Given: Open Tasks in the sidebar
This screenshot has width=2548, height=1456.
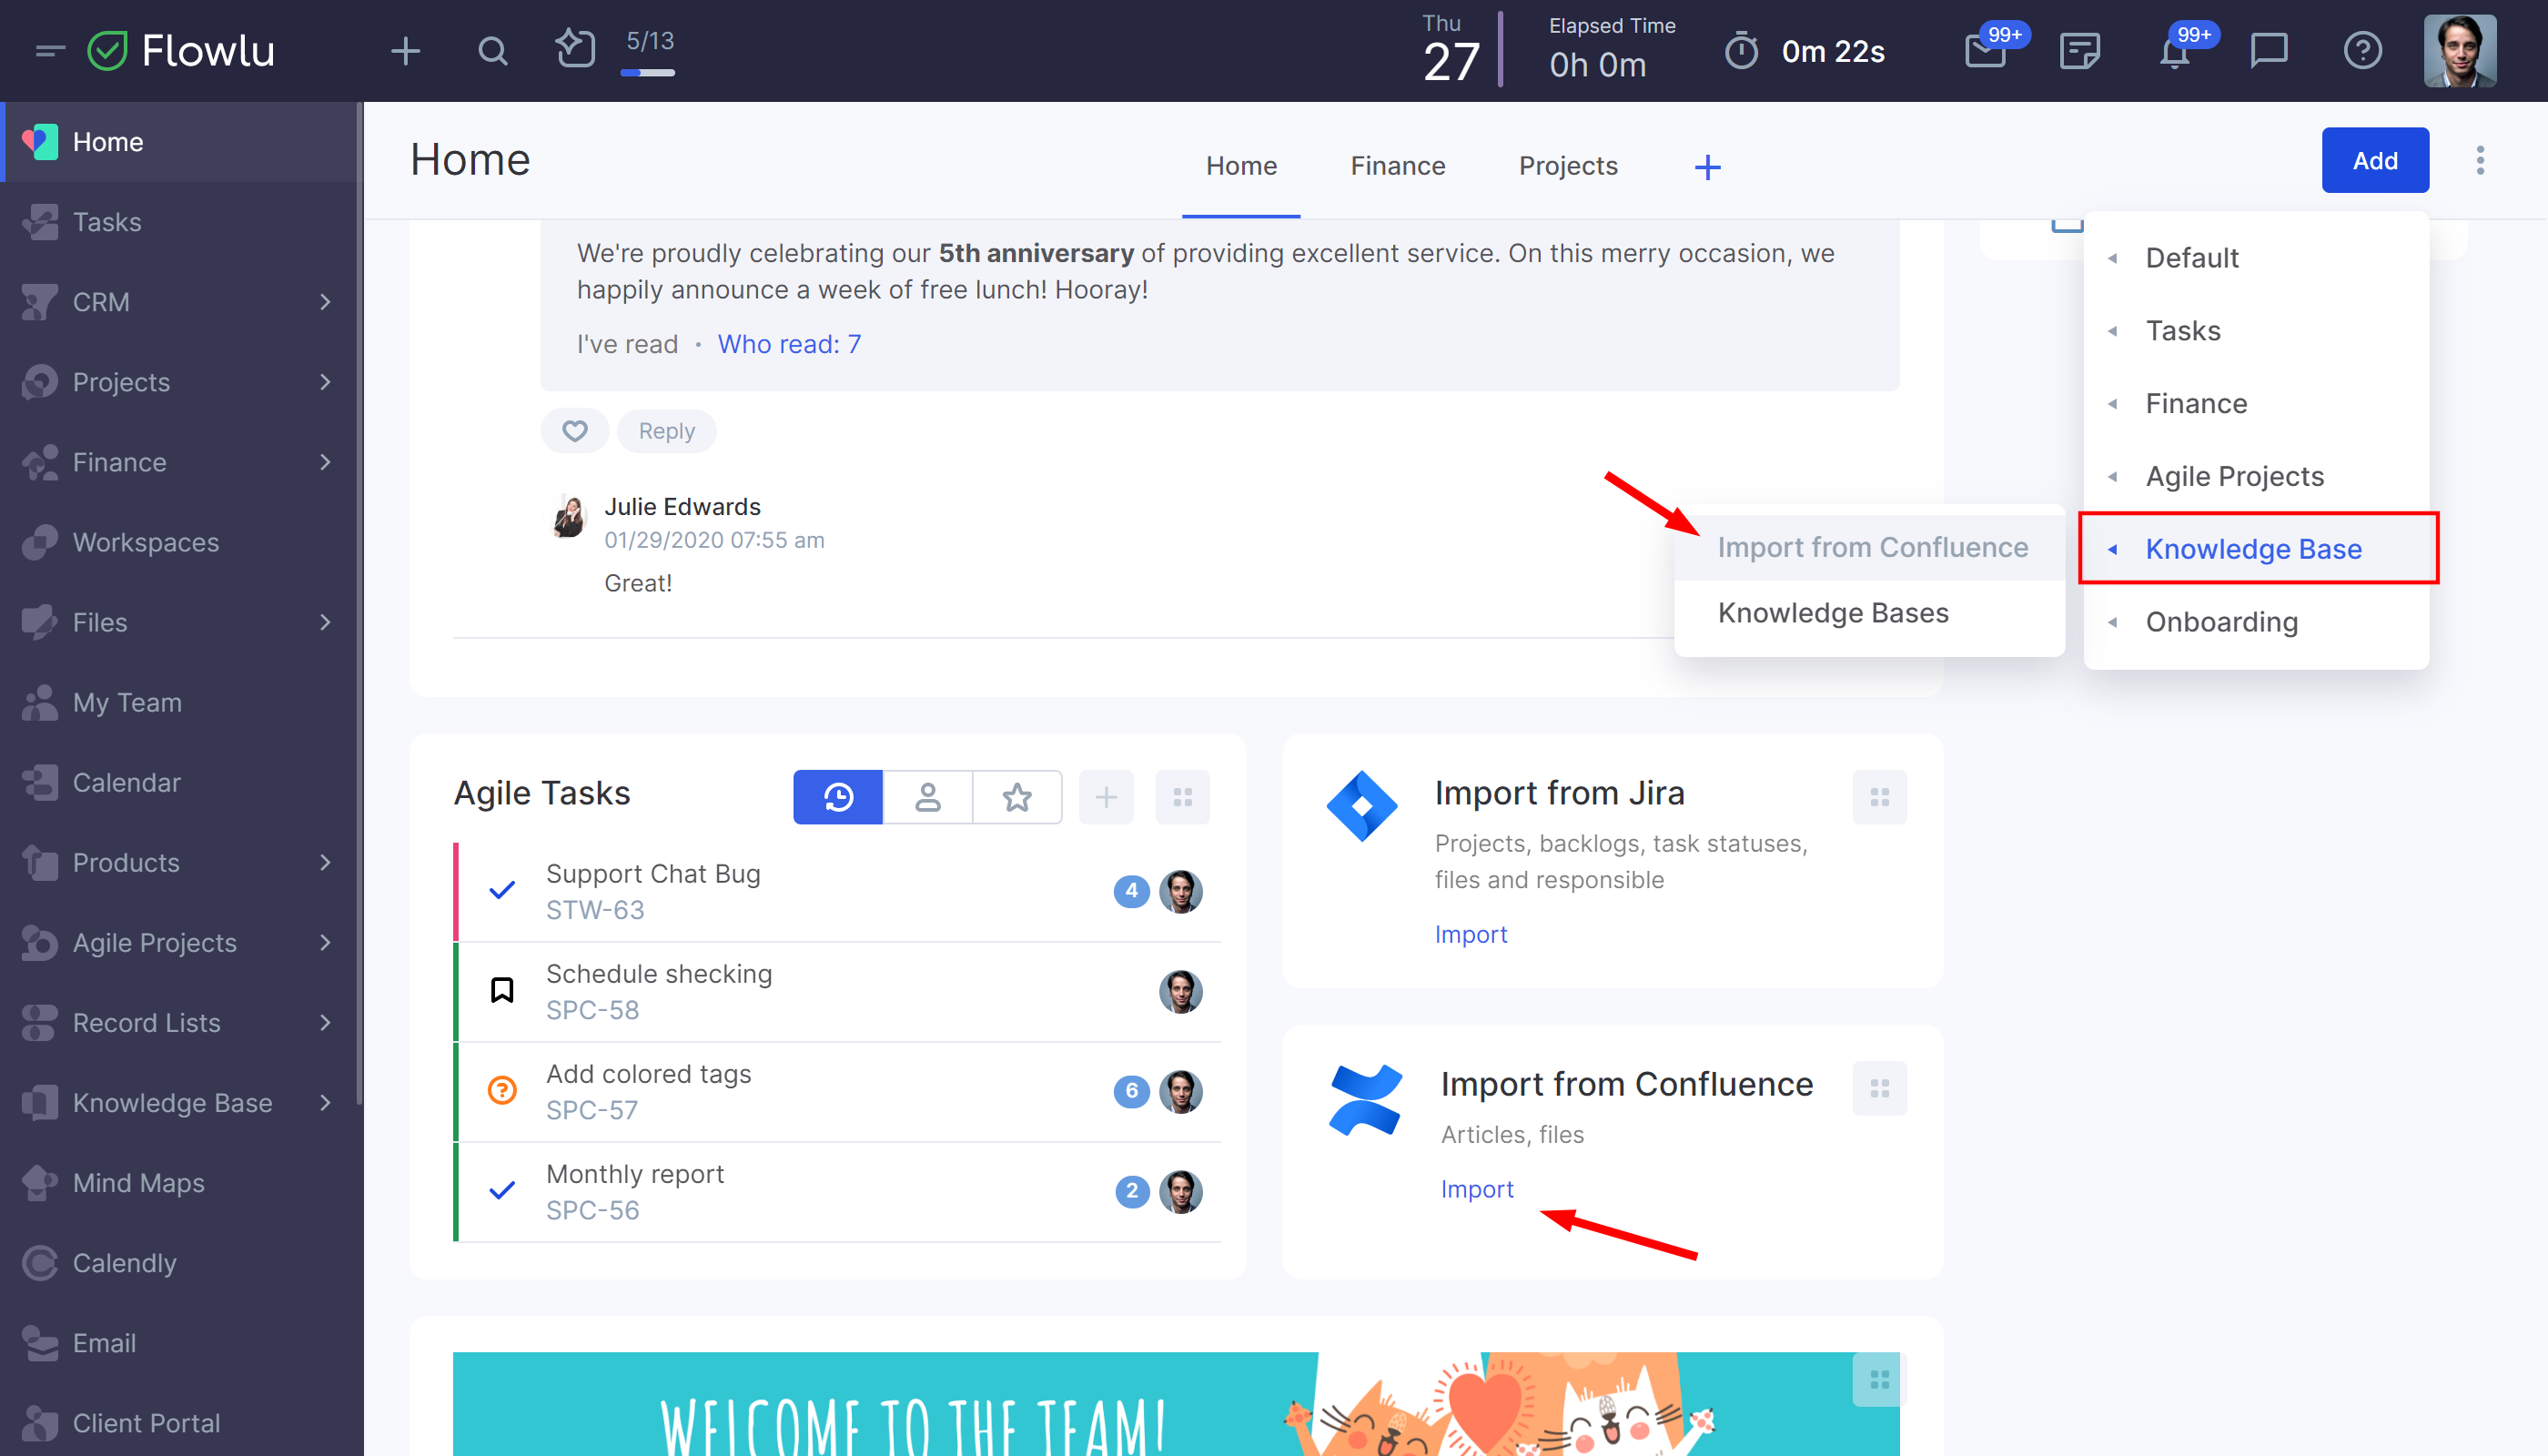Looking at the screenshot, I should pos(181,222).
